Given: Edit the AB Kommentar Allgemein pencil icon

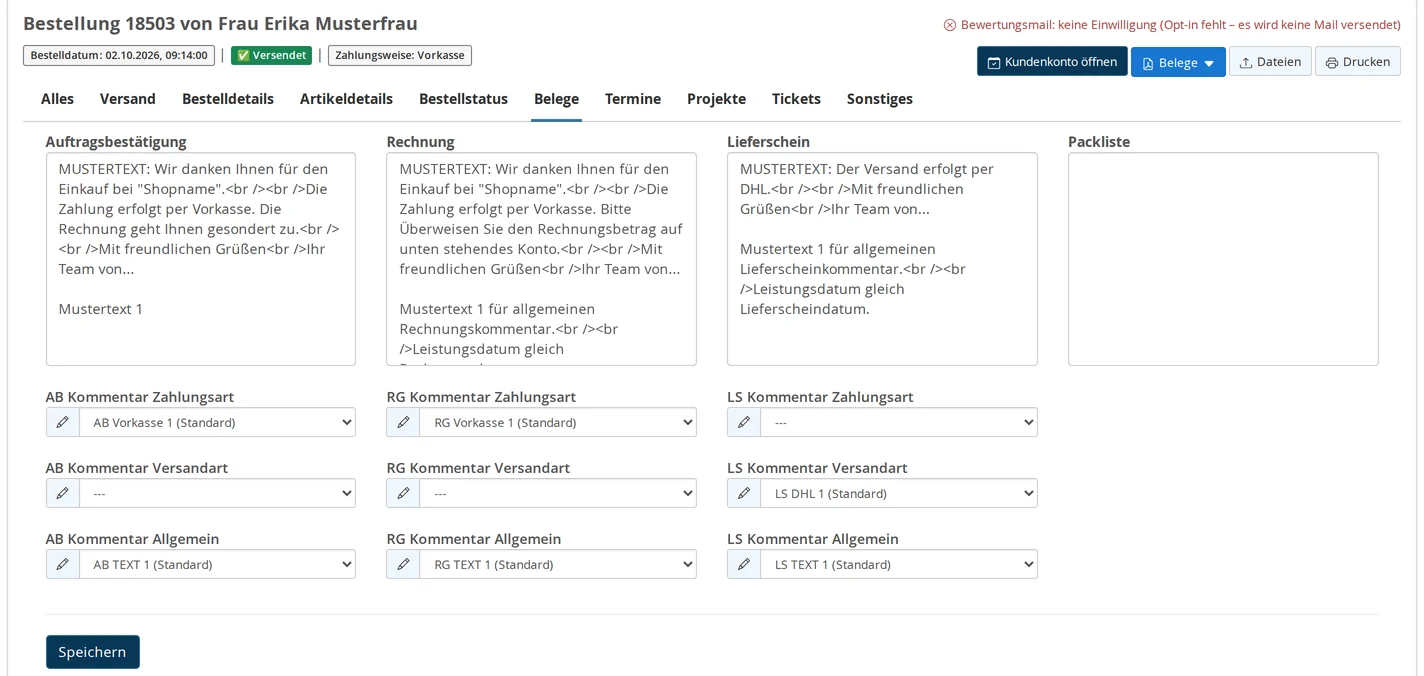Looking at the screenshot, I should coord(62,564).
